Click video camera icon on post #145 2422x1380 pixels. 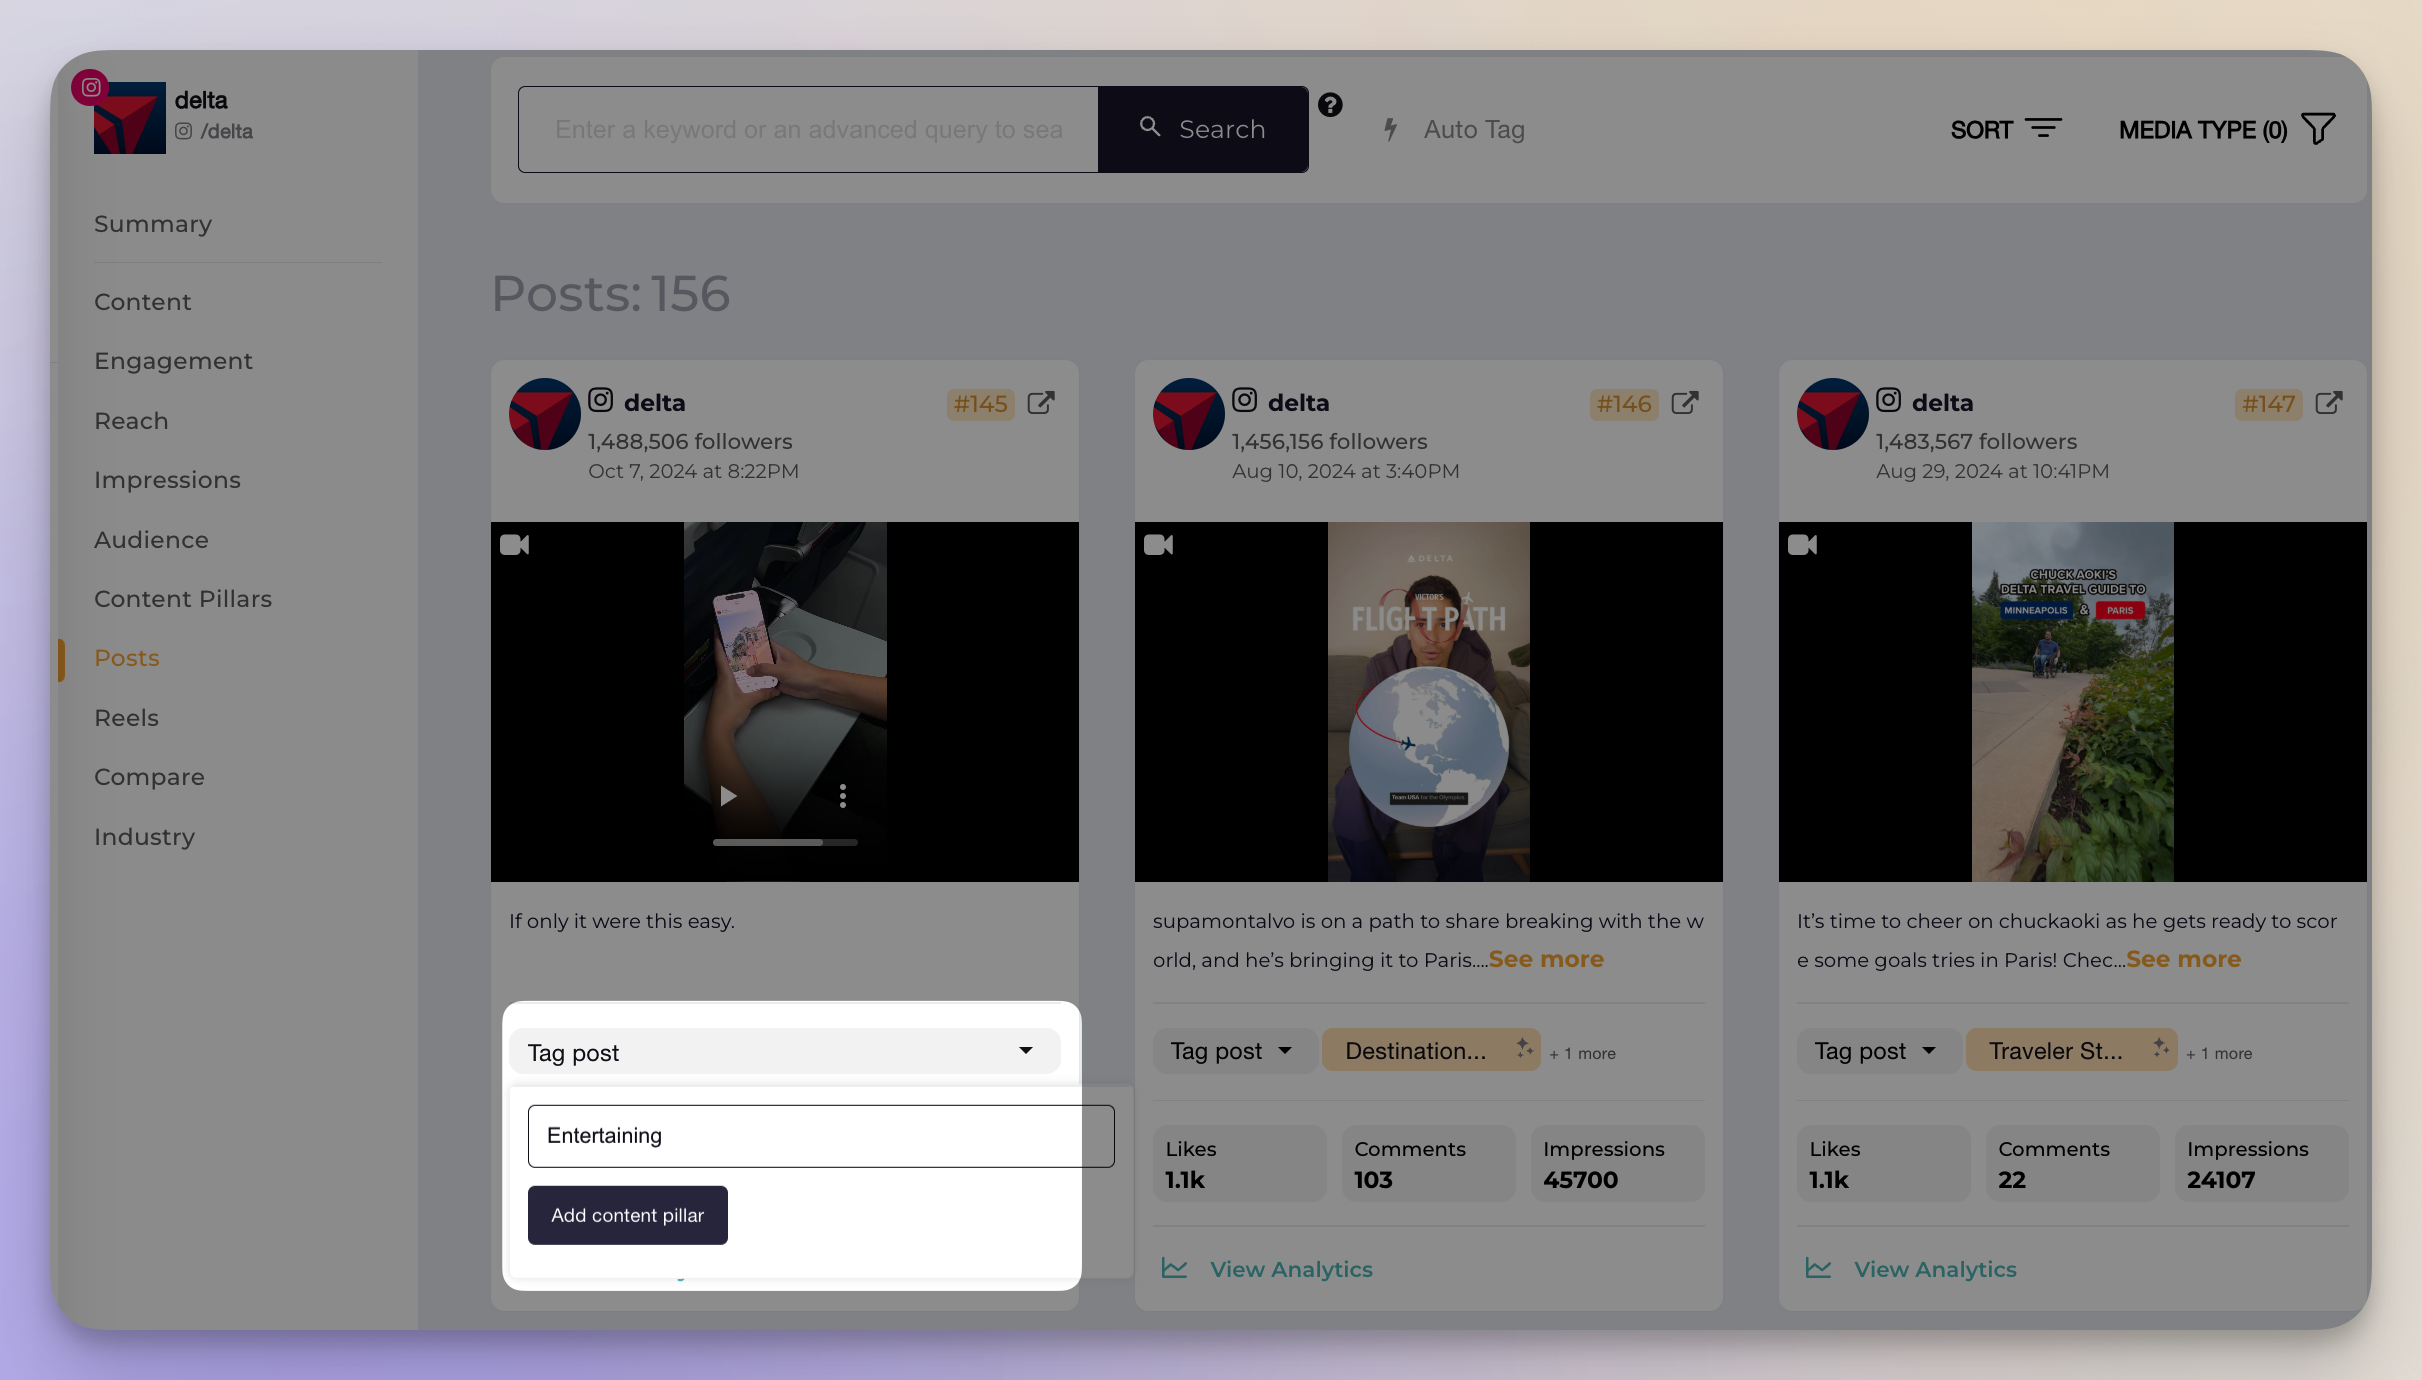pyautogui.click(x=515, y=545)
